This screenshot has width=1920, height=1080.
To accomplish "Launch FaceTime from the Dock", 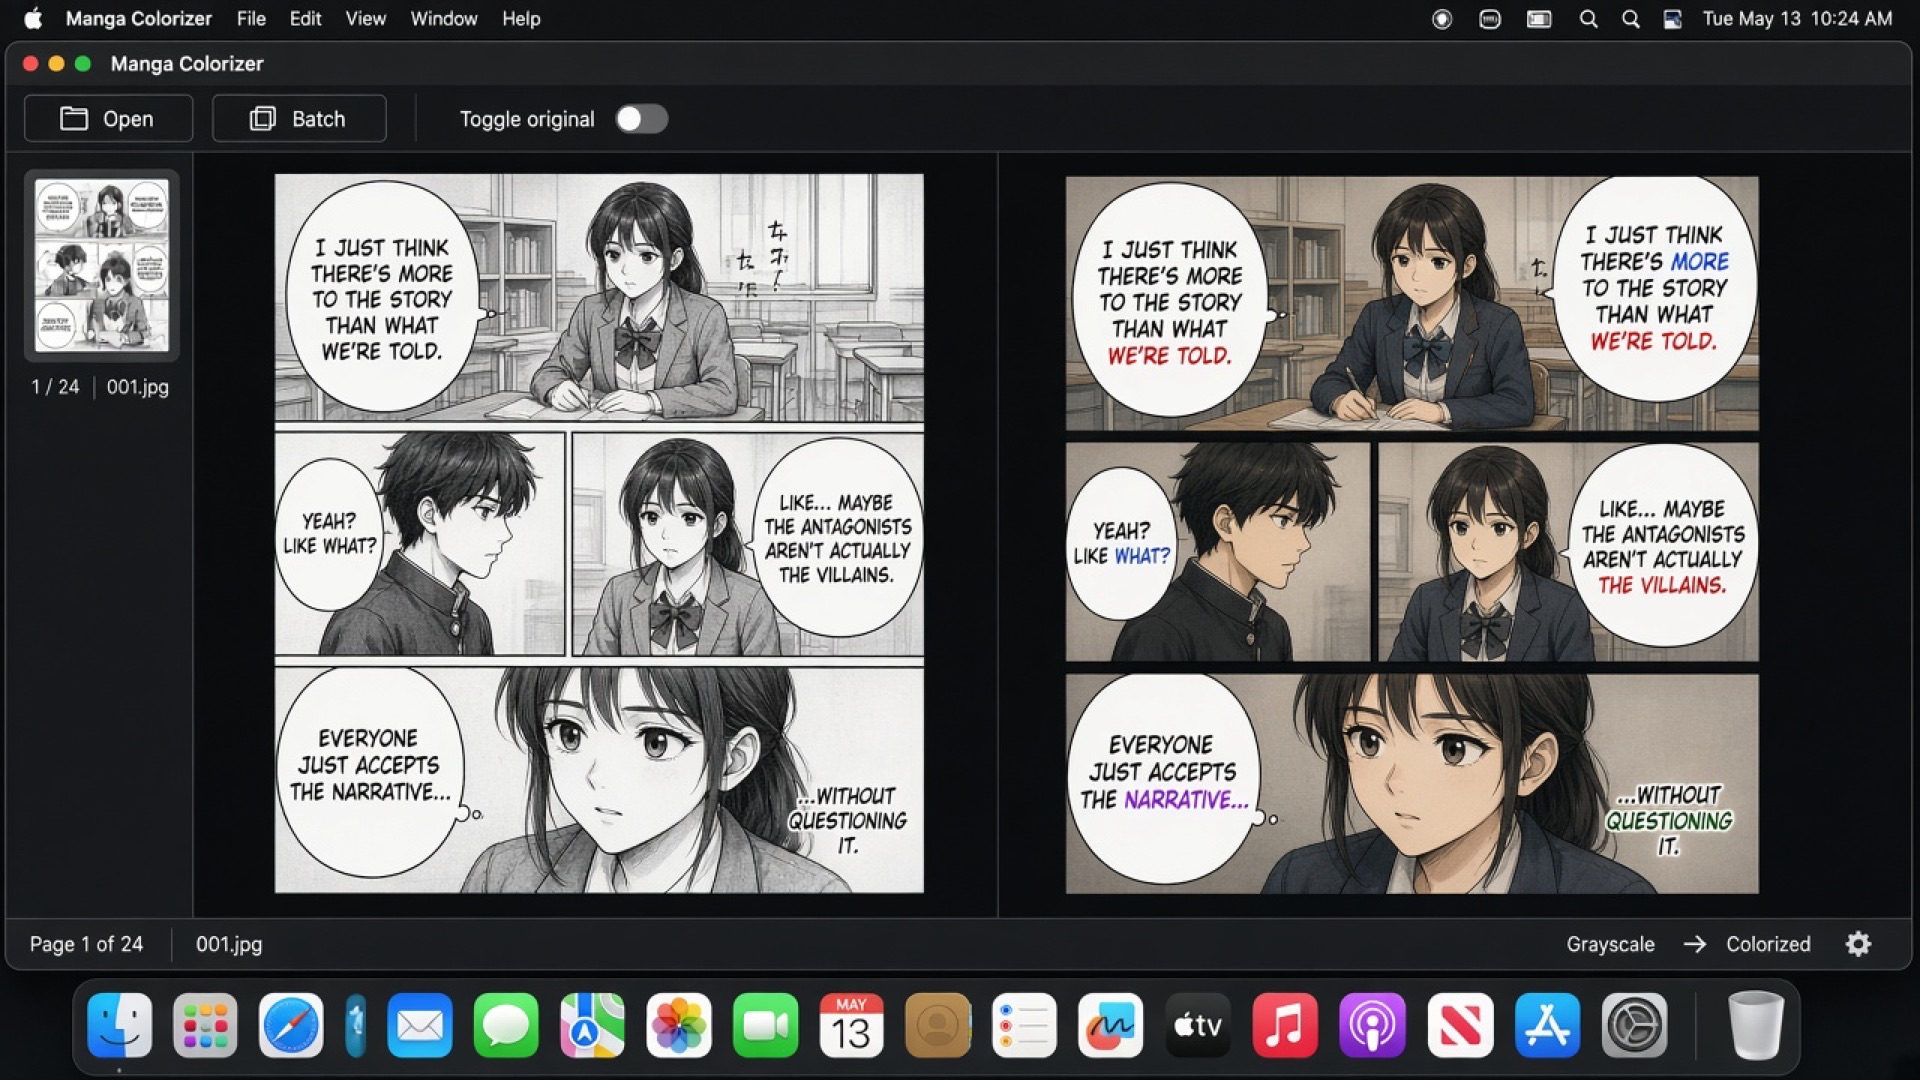I will (x=765, y=1025).
